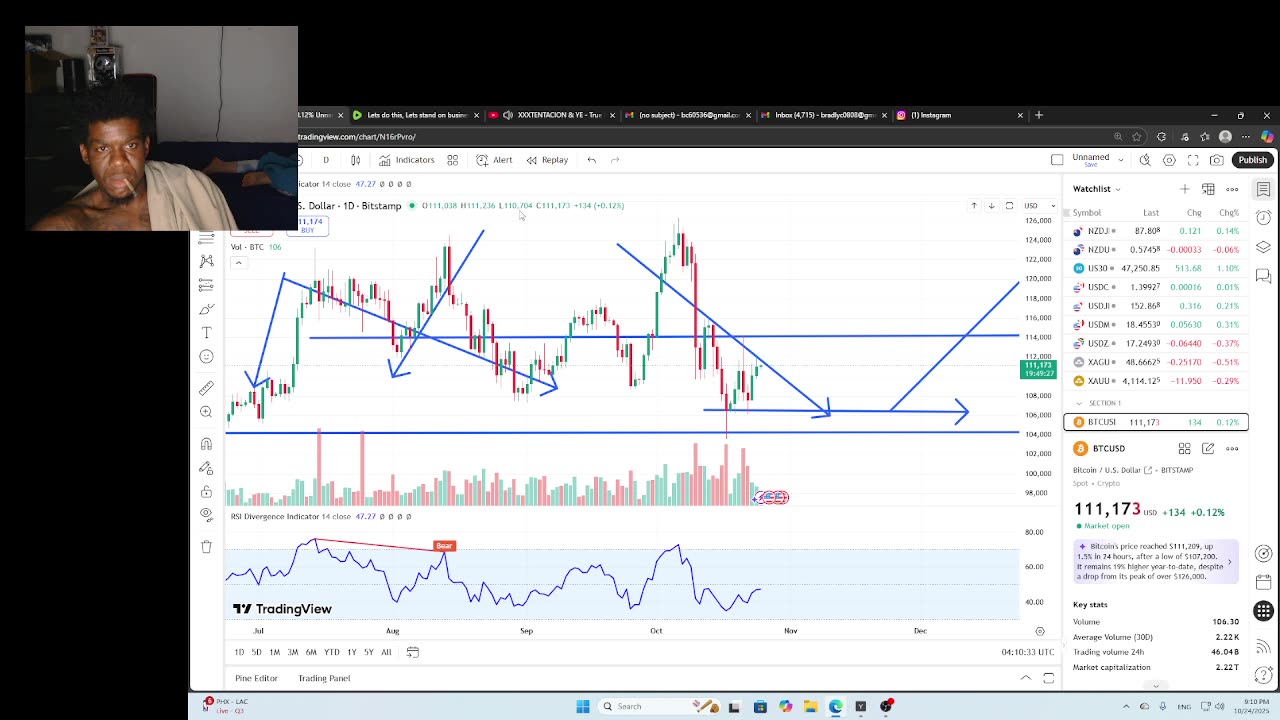
Task: Maximize the bottom panel
Action: pyautogui.click(x=1048, y=678)
